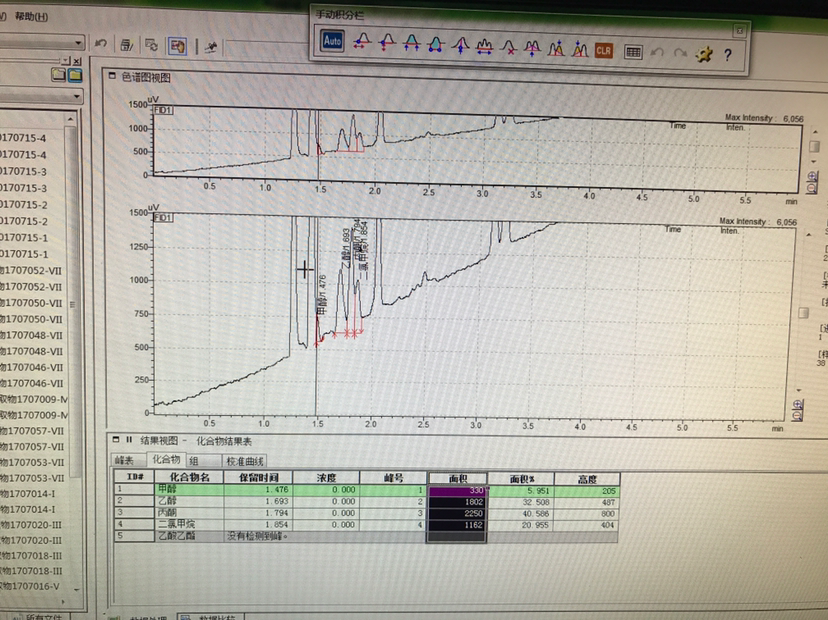Click the 保留时间 column header
The height and width of the screenshot is (620, 828).
tap(258, 477)
